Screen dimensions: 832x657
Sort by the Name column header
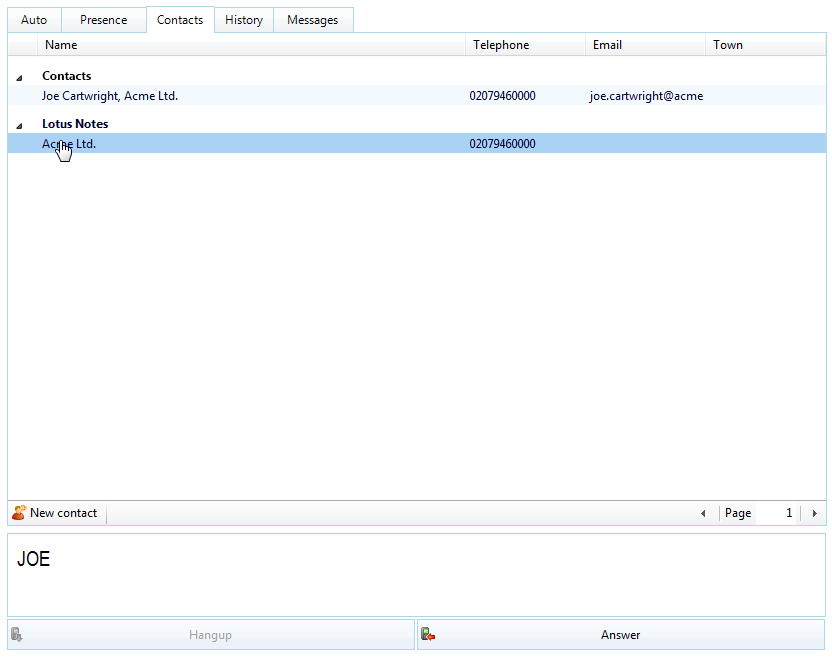[251, 45]
